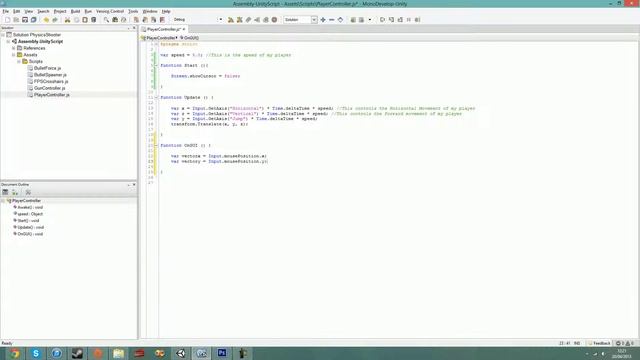Open the Help menu
The height and width of the screenshot is (360, 640).
pyautogui.click(x=166, y=11)
